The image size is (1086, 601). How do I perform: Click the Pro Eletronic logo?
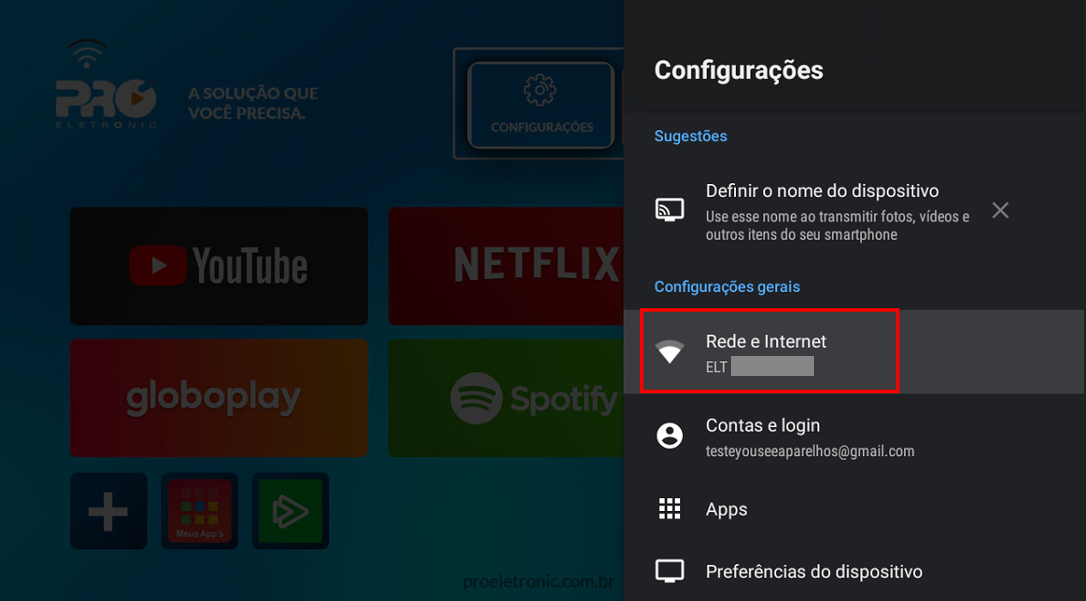click(x=106, y=84)
